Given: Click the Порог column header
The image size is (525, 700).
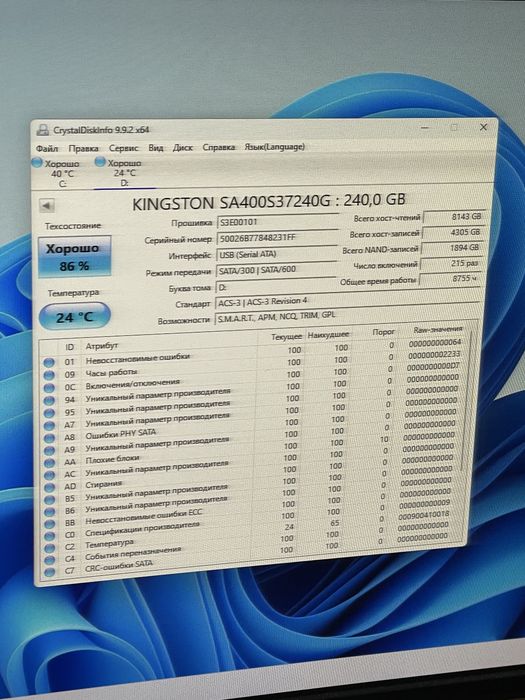Looking at the screenshot, I should (383, 332).
